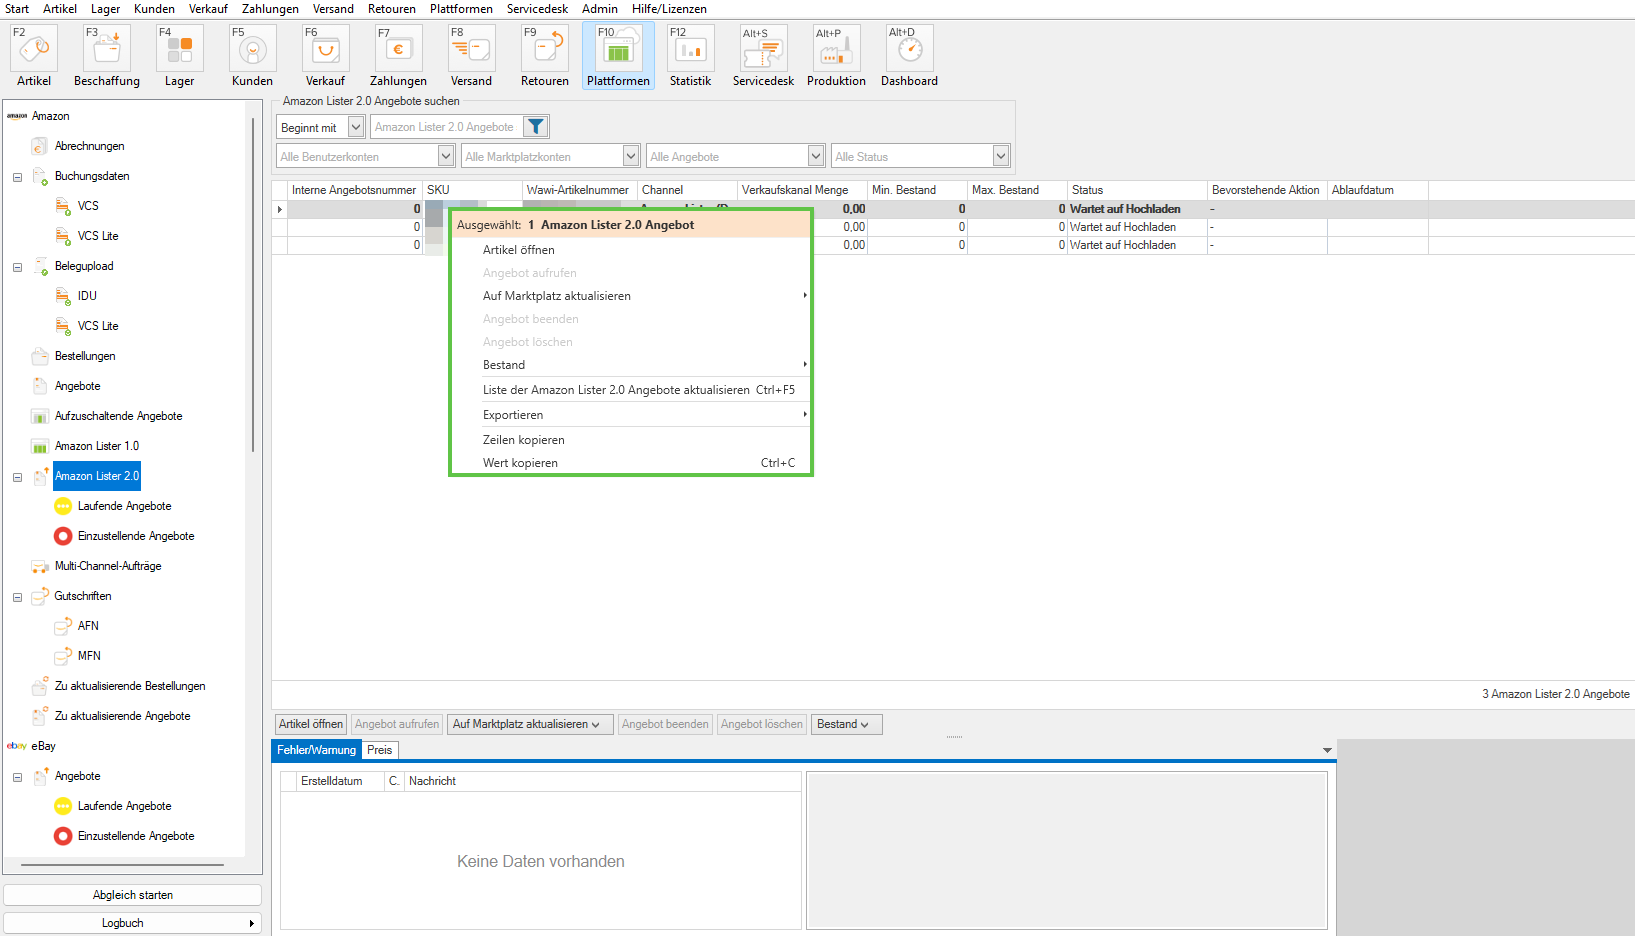Open the Produktion factory icon
The height and width of the screenshot is (936, 1635).
[836, 48]
